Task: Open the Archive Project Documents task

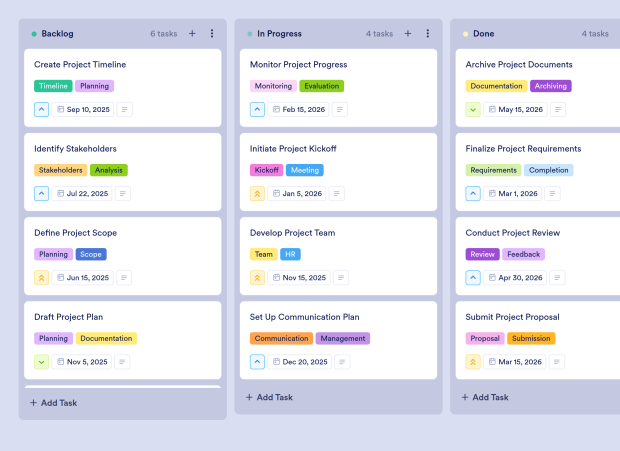Action: (519, 64)
